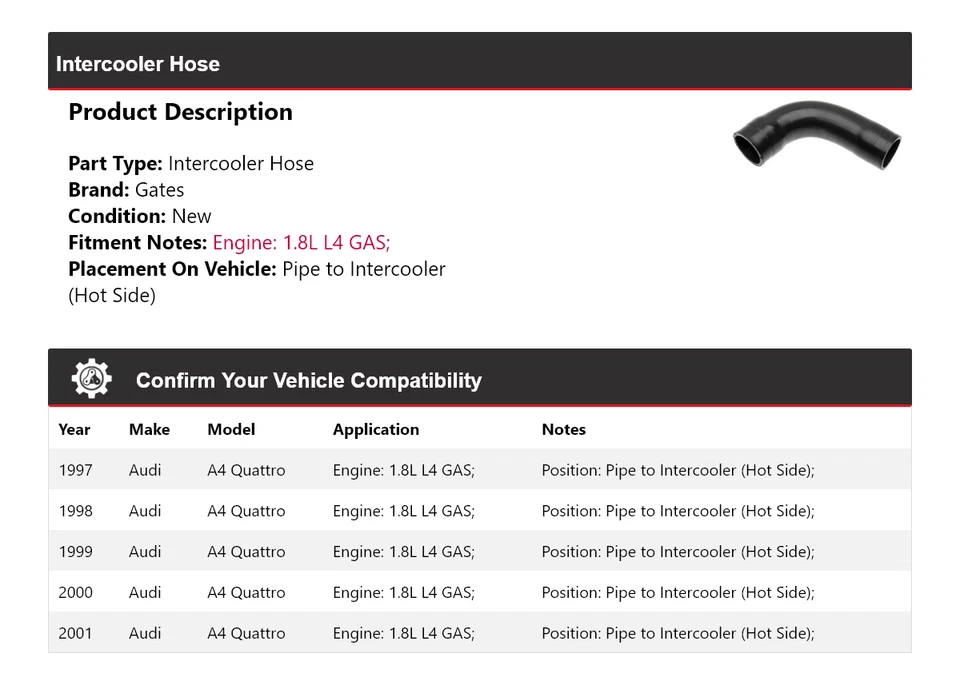Click the 2001 year row cell

tap(75, 633)
